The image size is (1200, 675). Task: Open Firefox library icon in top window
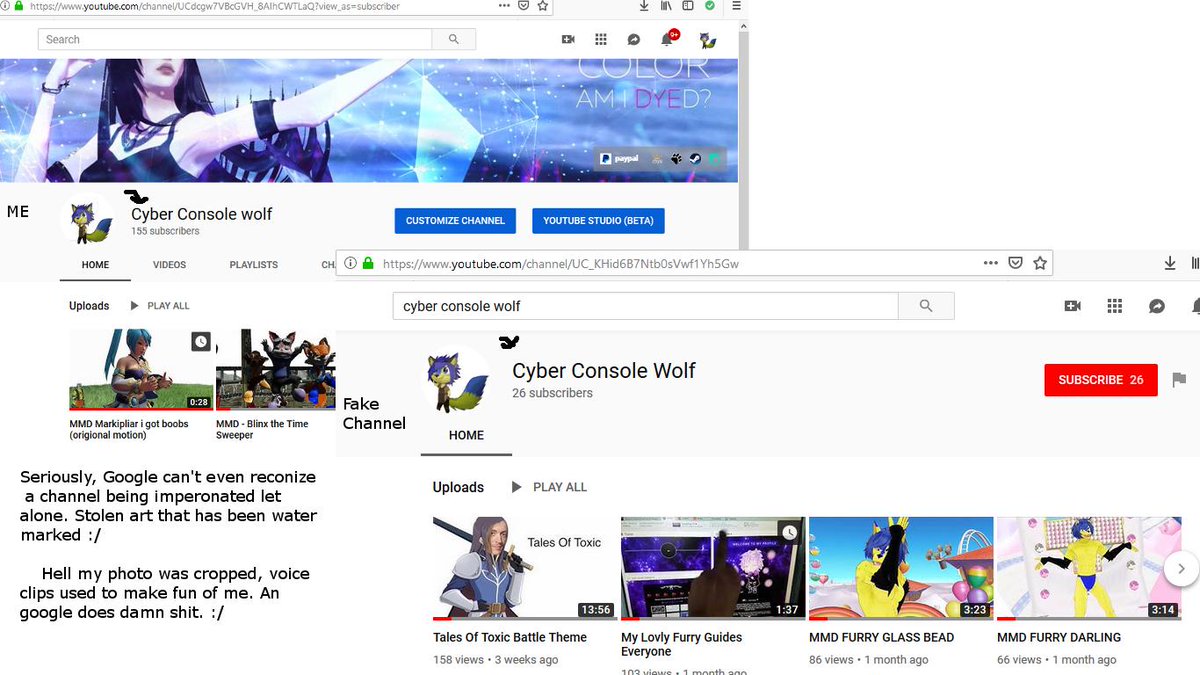coord(665,5)
